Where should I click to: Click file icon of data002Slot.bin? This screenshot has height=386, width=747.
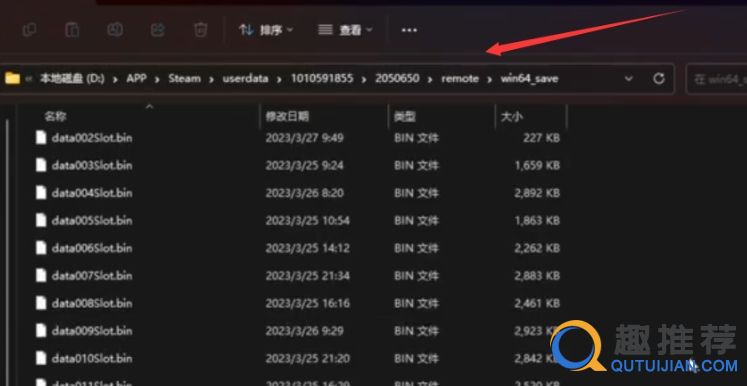pos(41,138)
